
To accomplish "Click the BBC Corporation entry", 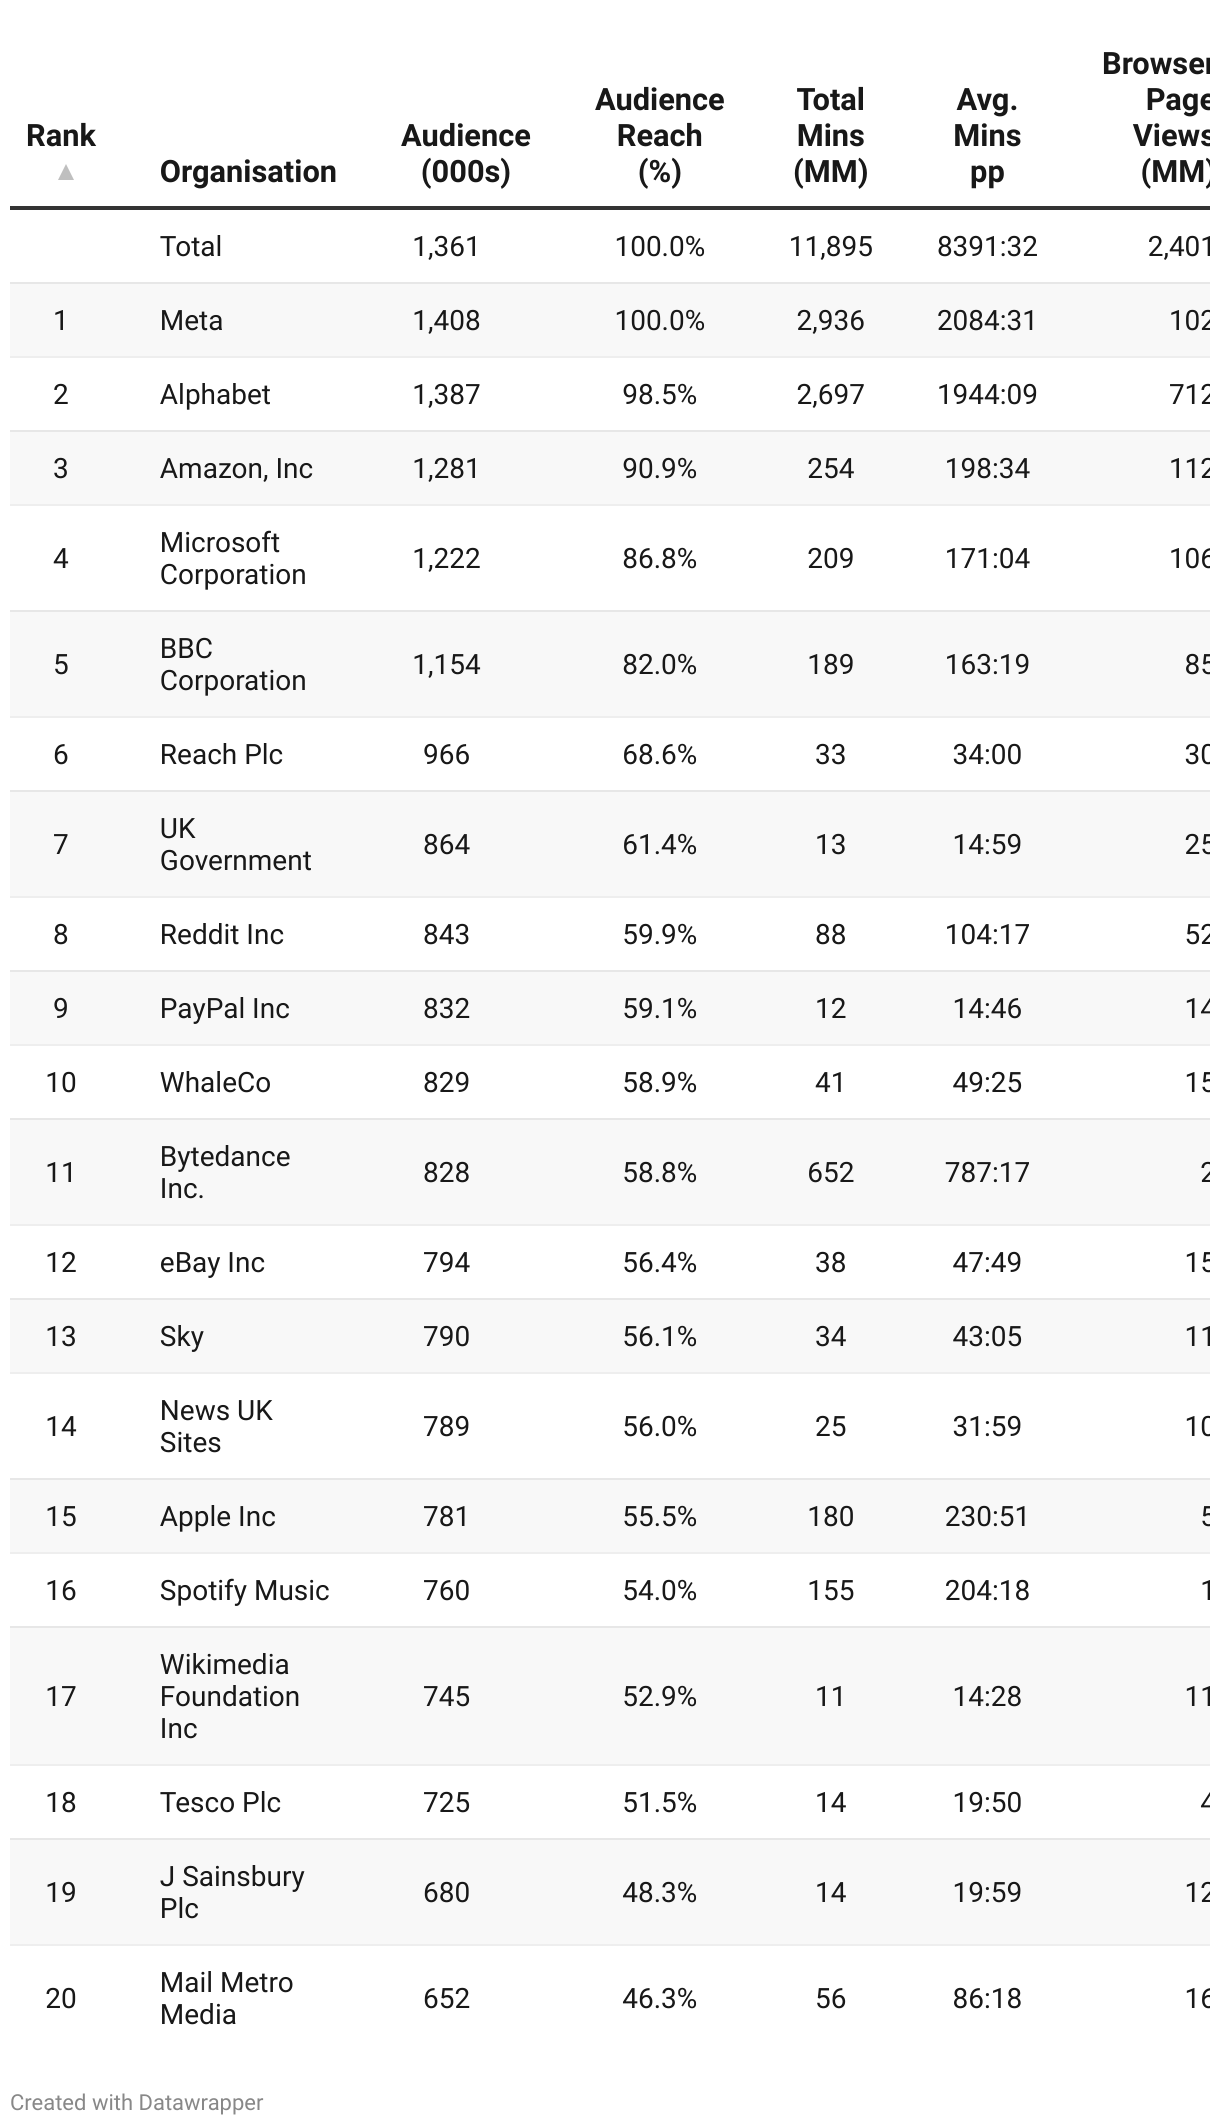I will (x=232, y=664).
